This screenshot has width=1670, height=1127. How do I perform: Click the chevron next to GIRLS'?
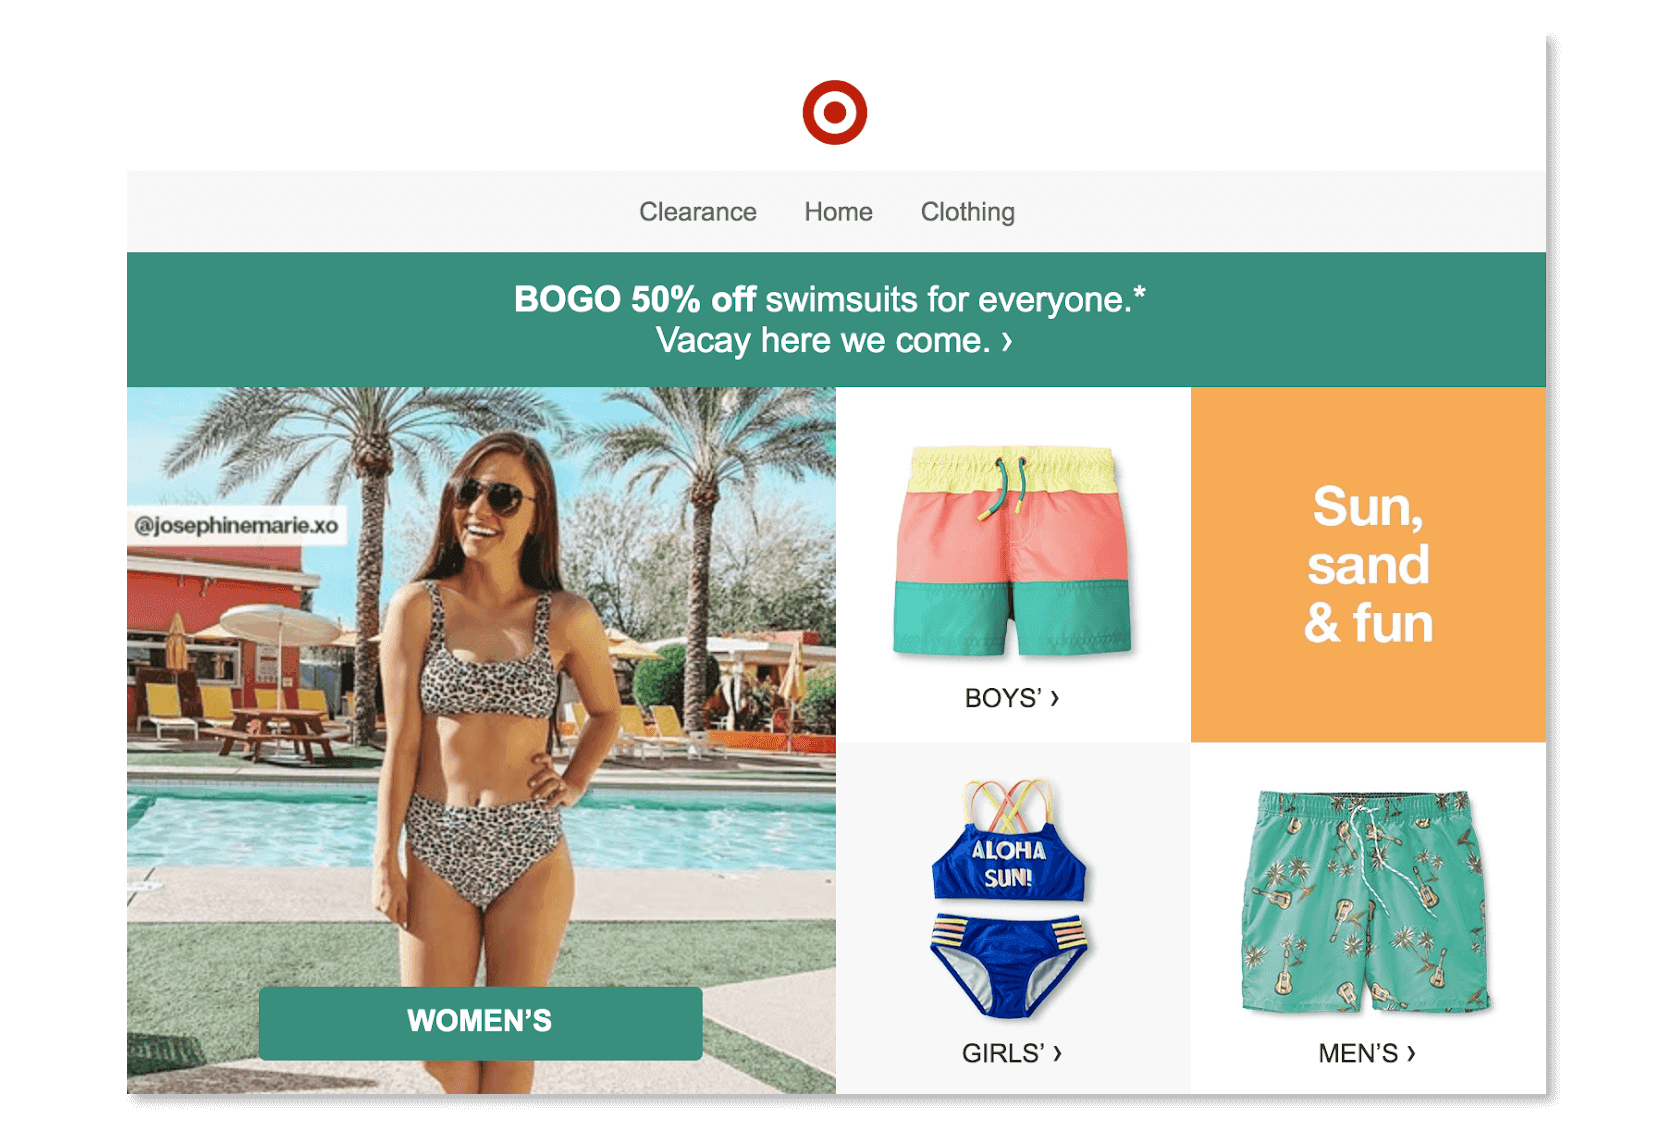click(x=1057, y=1053)
